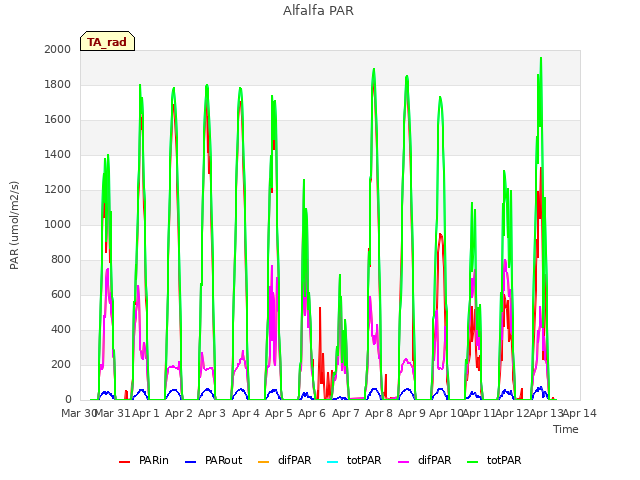The width and height of the screenshot is (640, 480).
Task: Click the 600 y-axis tick label
Action: point(61,294)
